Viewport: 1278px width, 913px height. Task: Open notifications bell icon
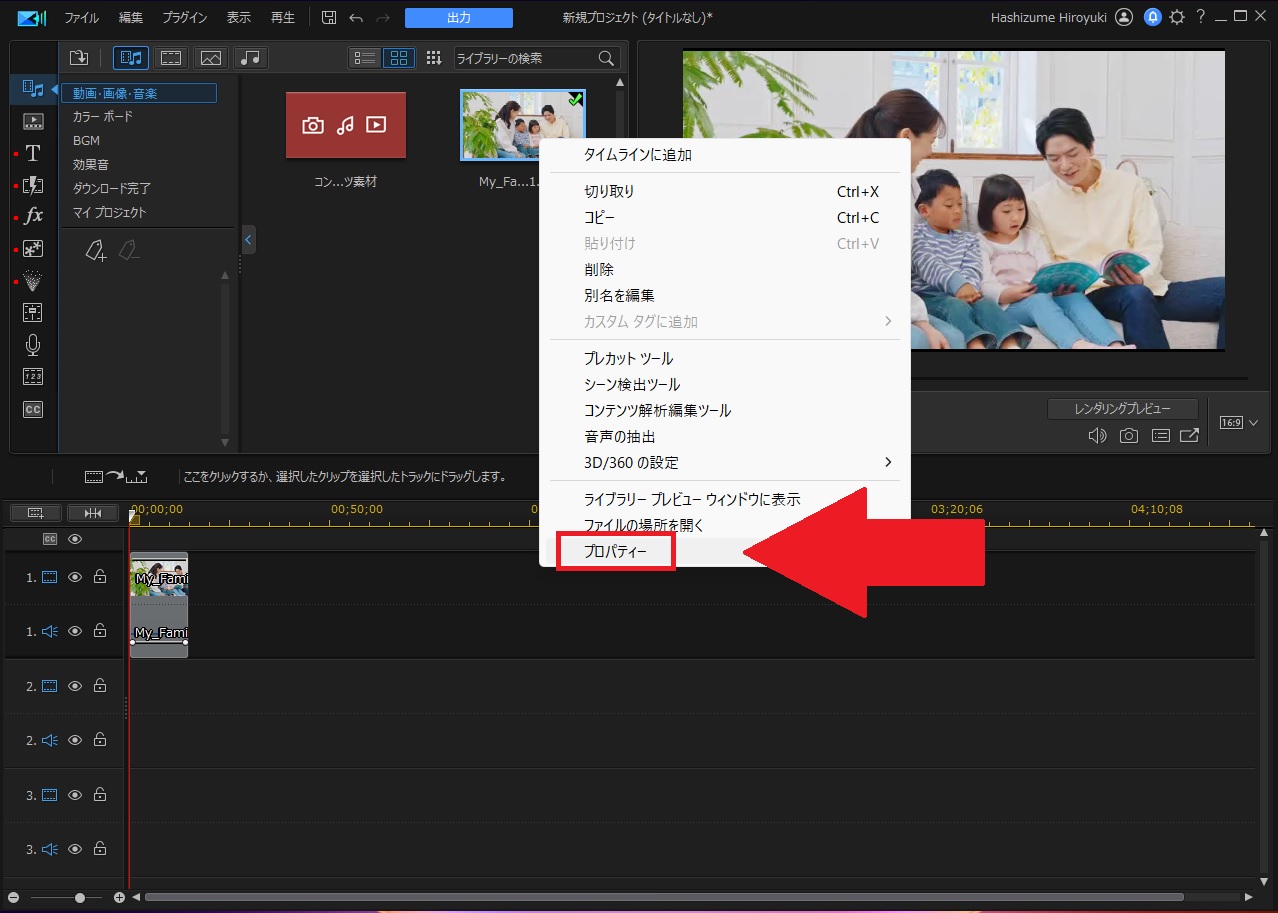click(x=1153, y=17)
